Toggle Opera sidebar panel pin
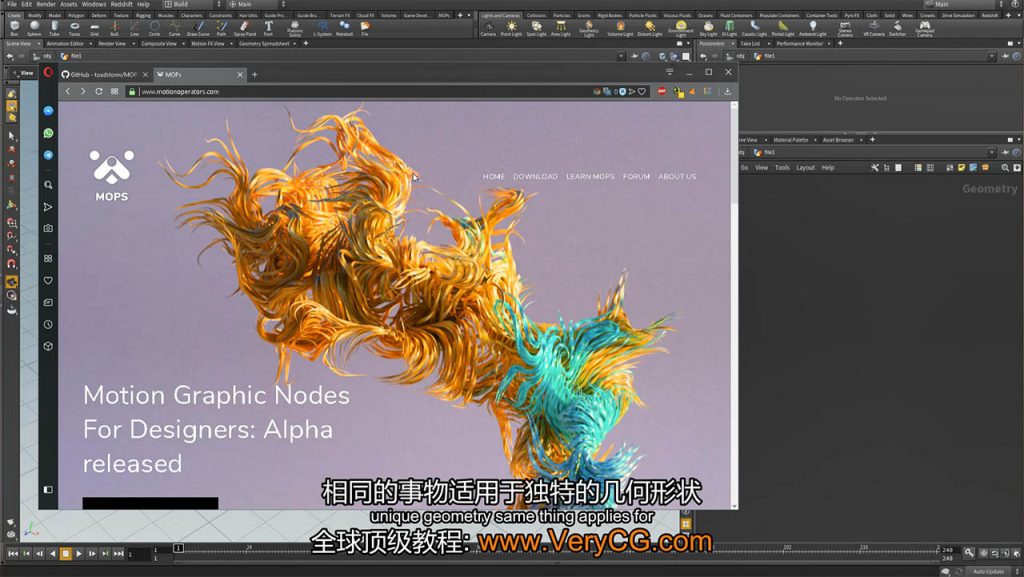This screenshot has height=577, width=1024. pos(48,490)
